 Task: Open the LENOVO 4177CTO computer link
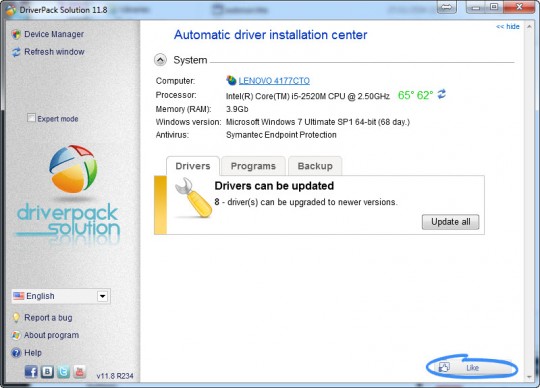coord(274,81)
